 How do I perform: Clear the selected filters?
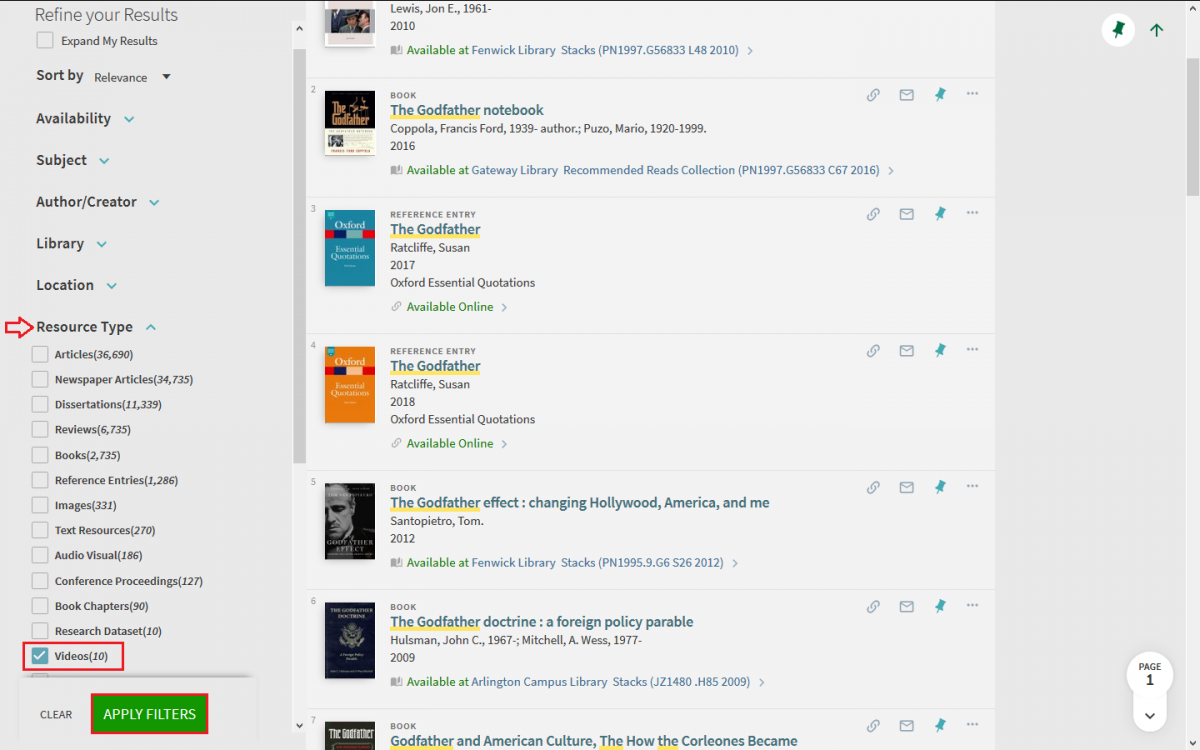point(56,715)
